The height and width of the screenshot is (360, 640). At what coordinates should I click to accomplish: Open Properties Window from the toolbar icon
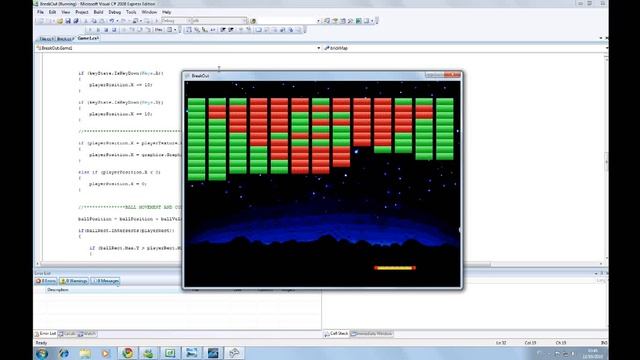pos(335,21)
